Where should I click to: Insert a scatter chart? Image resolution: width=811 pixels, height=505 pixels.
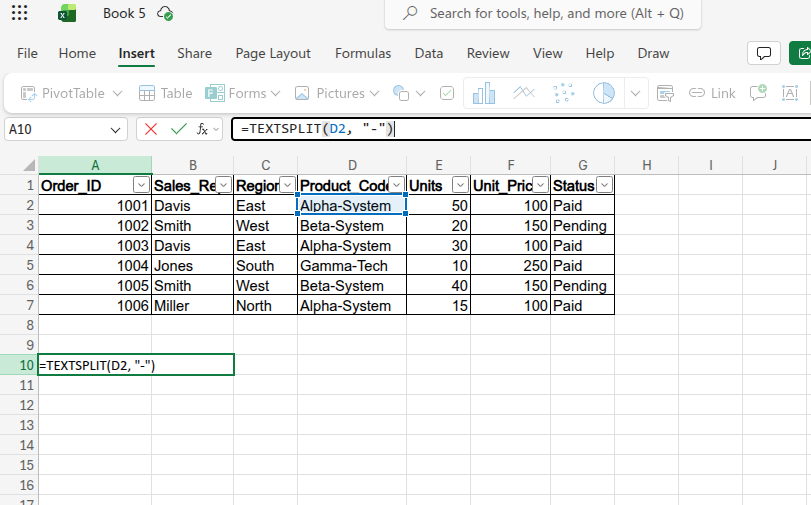[x=564, y=93]
